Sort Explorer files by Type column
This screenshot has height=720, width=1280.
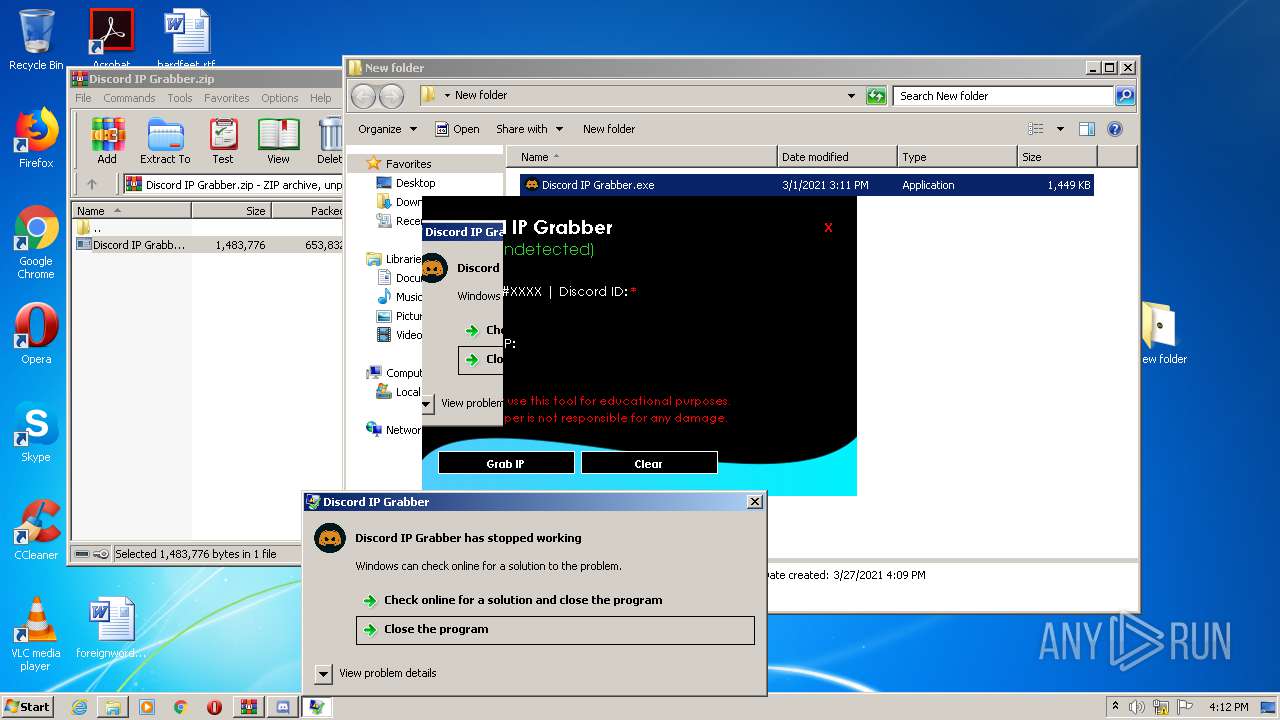(957, 157)
